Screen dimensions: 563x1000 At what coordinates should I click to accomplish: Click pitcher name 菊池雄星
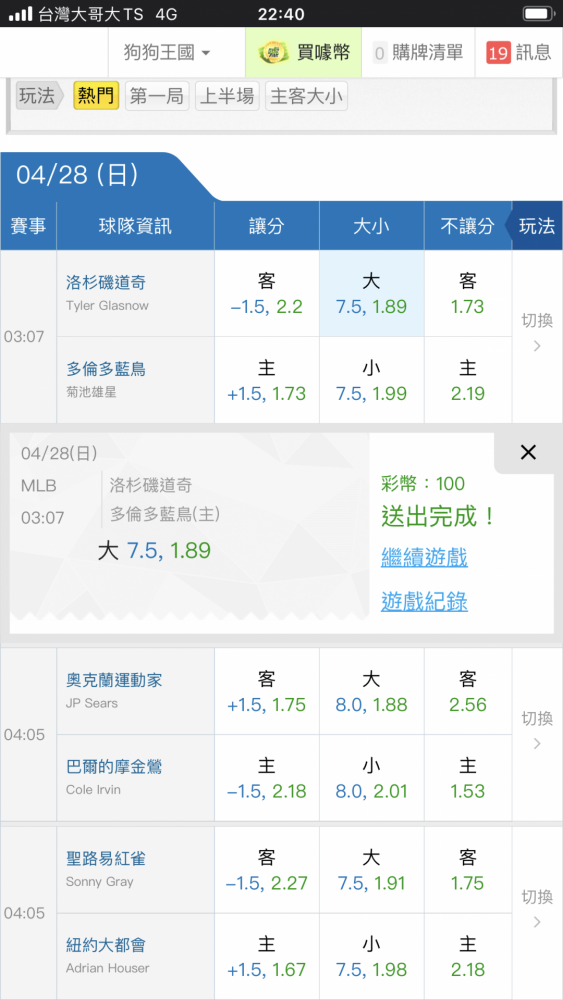pos(91,392)
